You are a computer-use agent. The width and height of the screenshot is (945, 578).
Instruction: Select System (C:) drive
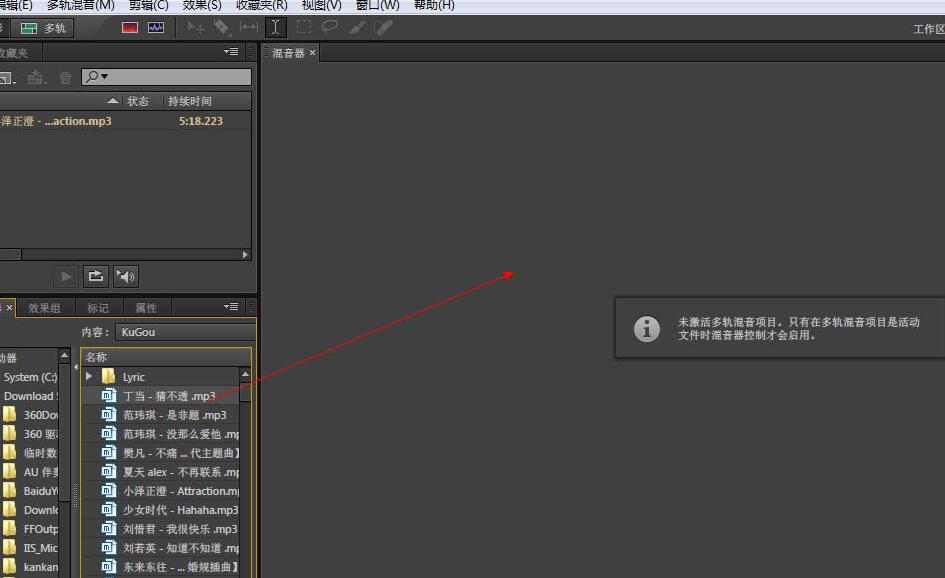point(29,377)
